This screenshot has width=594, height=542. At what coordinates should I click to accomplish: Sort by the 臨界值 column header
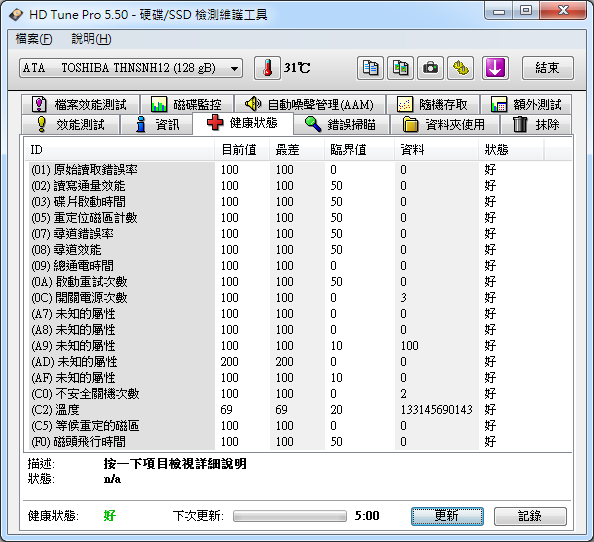(x=359, y=150)
